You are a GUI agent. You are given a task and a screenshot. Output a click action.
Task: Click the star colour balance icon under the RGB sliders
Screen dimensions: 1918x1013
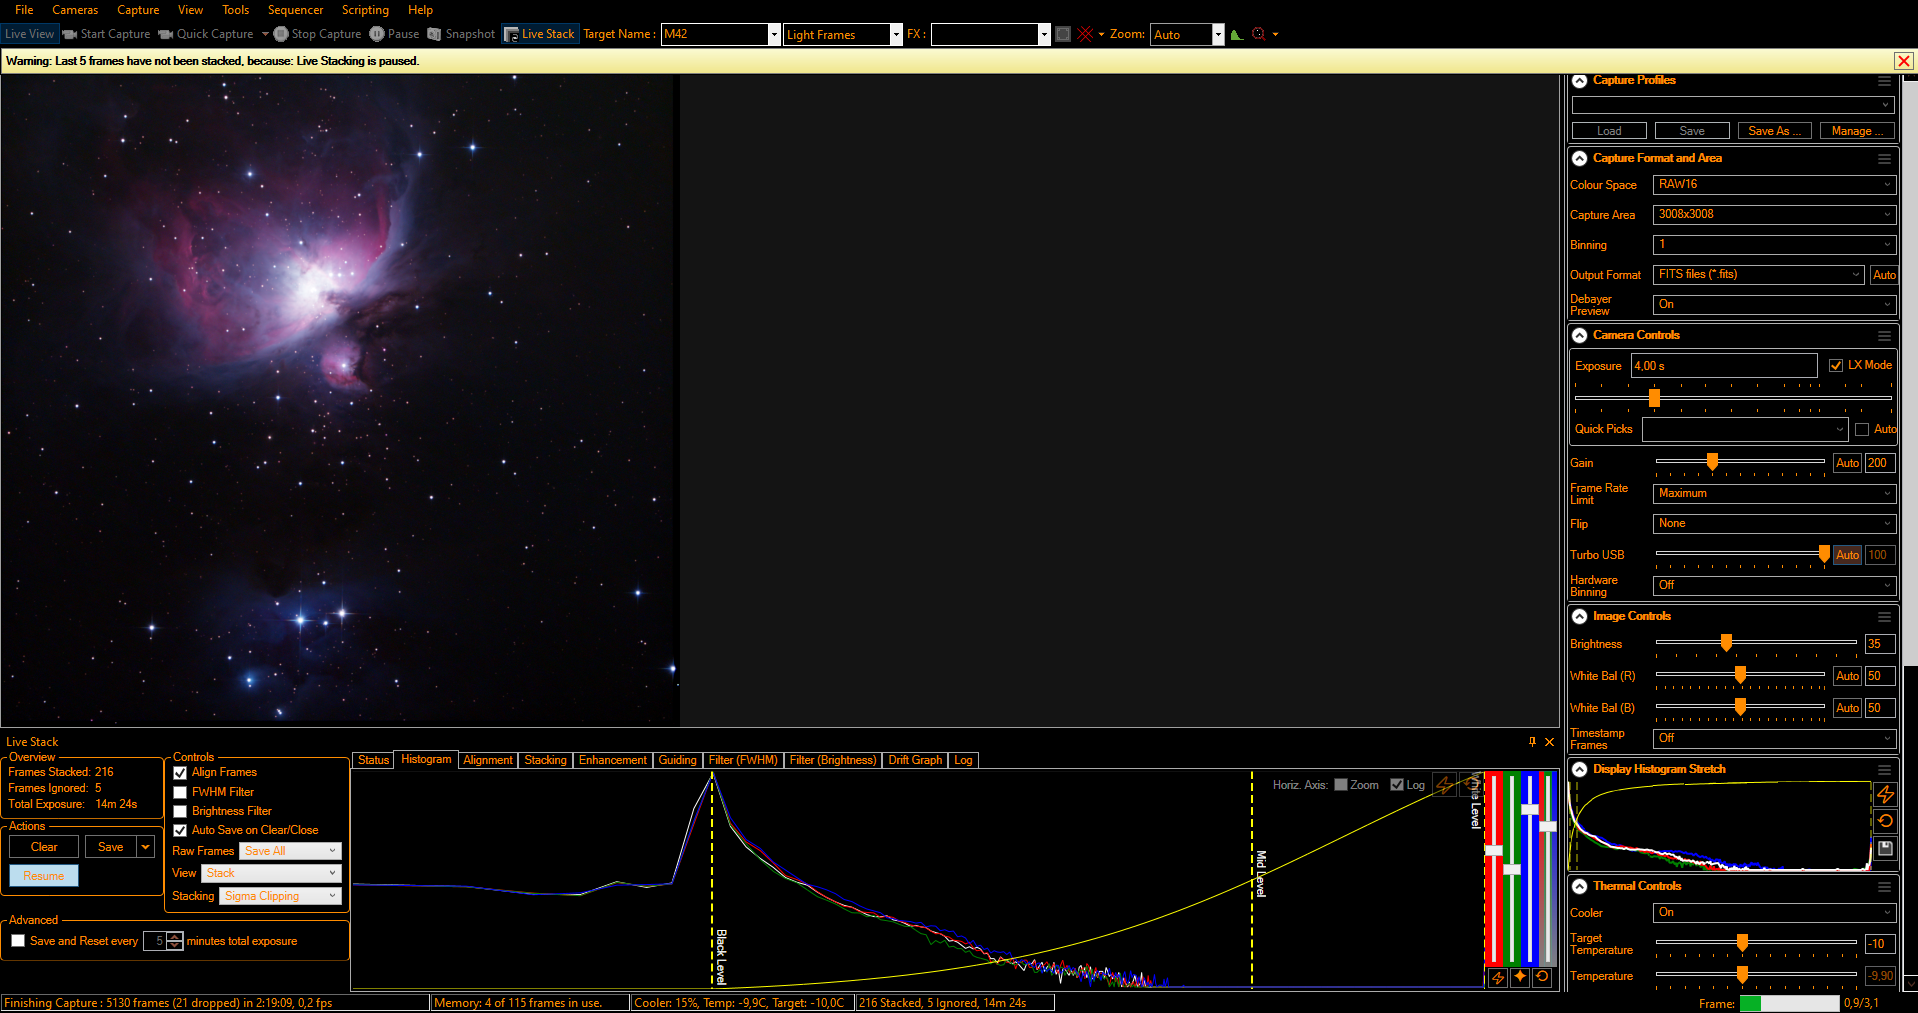1520,977
